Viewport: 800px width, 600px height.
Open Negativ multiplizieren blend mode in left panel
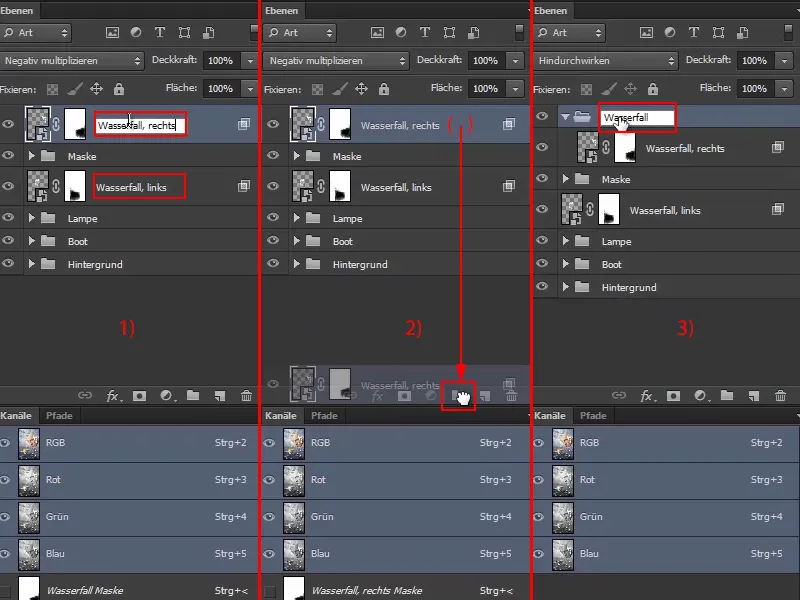point(71,61)
